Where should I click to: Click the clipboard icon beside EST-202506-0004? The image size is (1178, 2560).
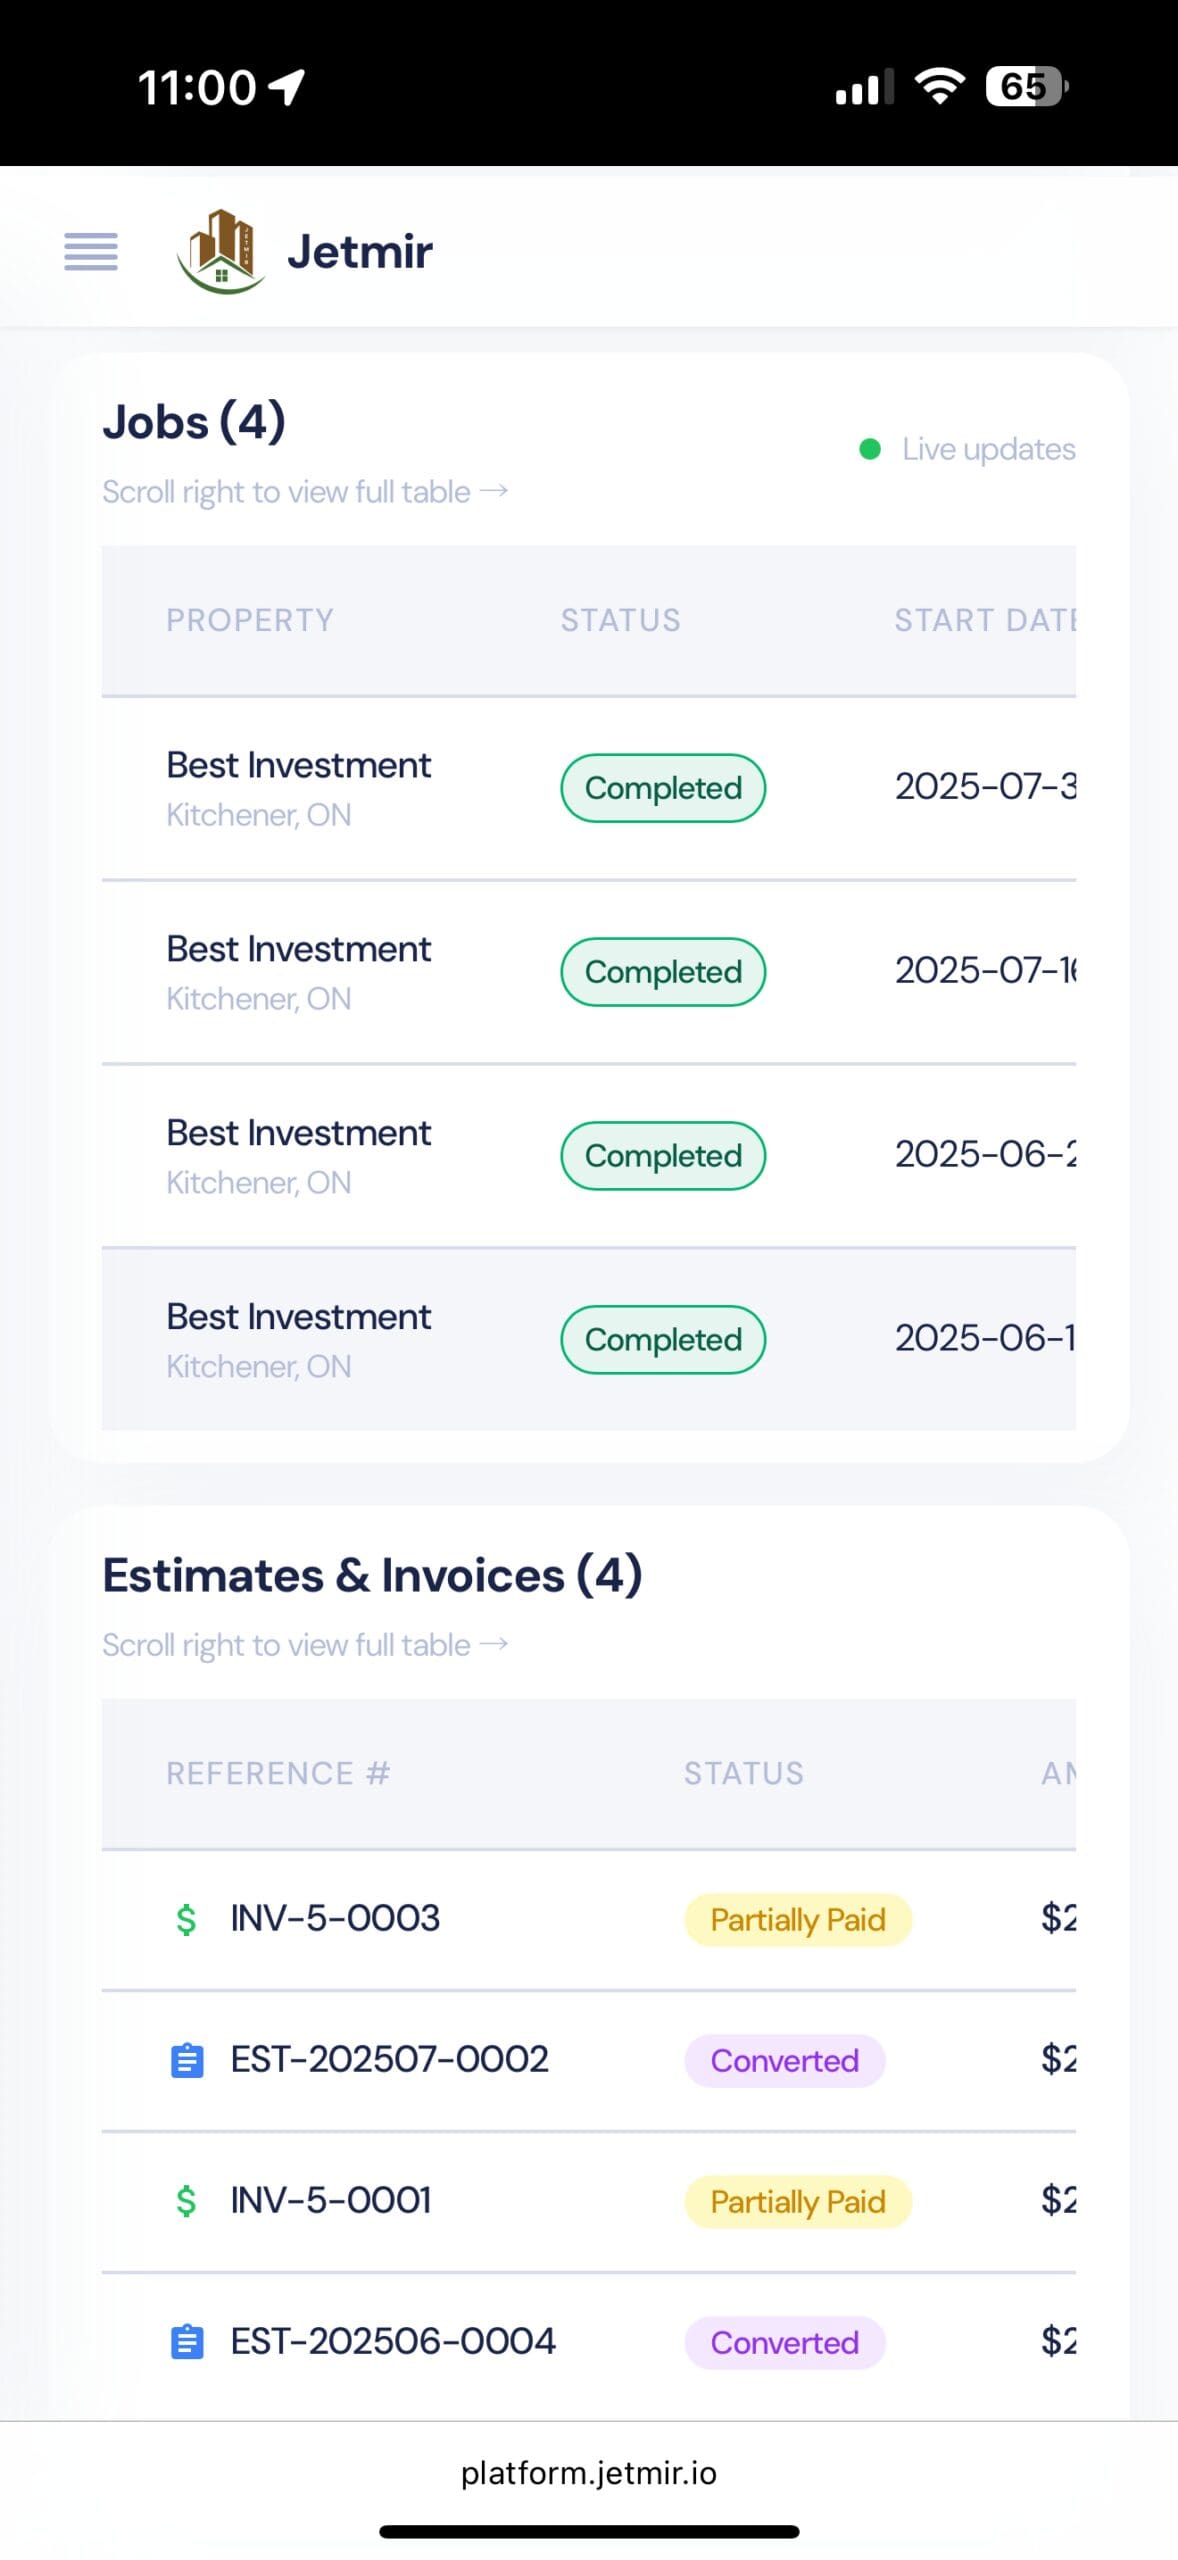(187, 2342)
